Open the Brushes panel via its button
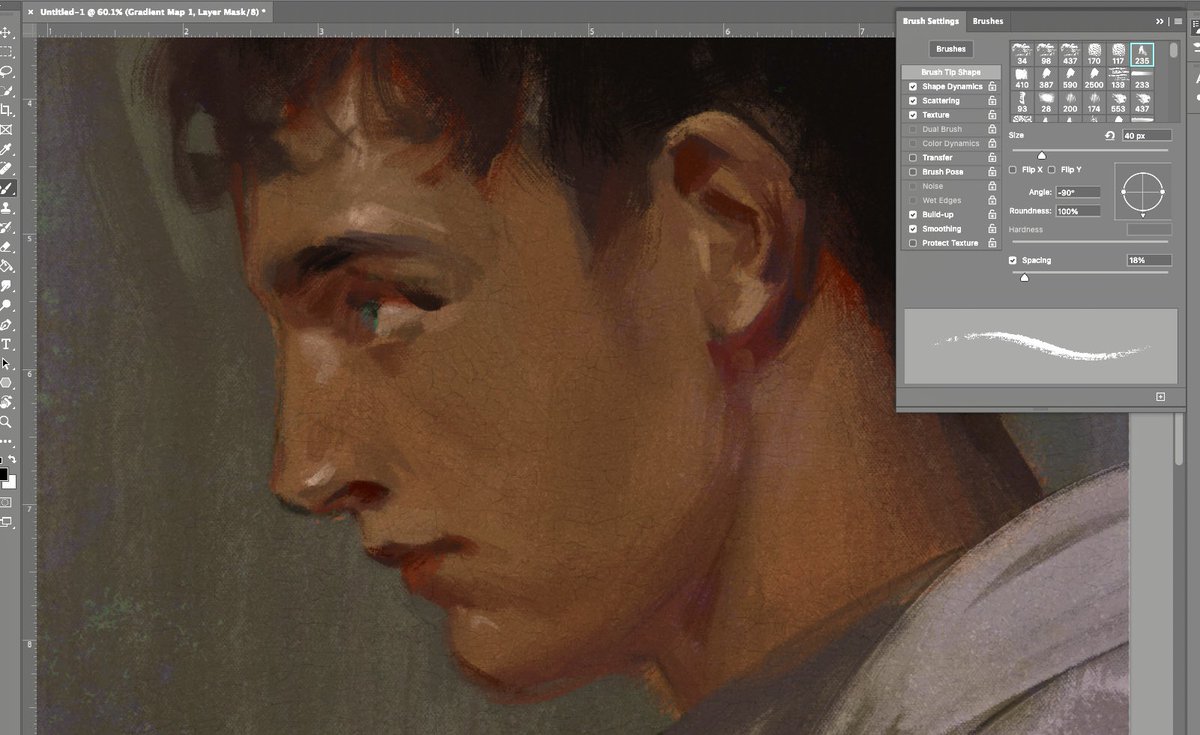1200x735 pixels. click(x=950, y=48)
